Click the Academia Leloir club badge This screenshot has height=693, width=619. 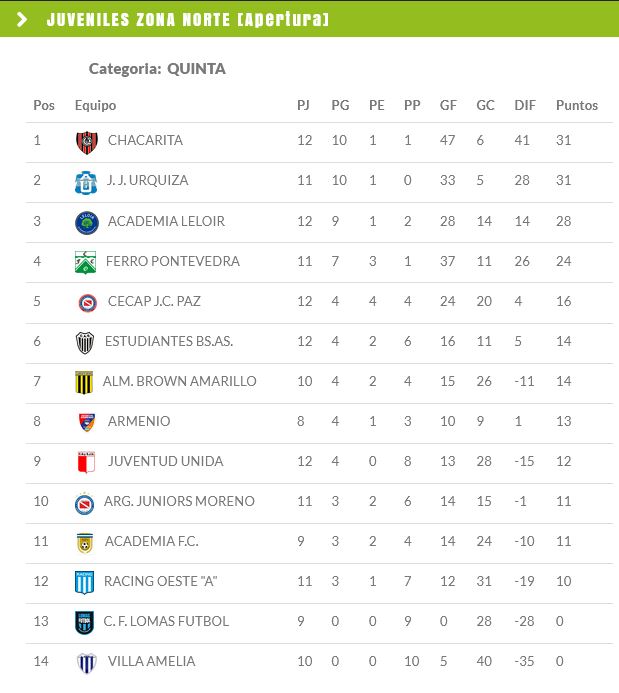(87, 222)
